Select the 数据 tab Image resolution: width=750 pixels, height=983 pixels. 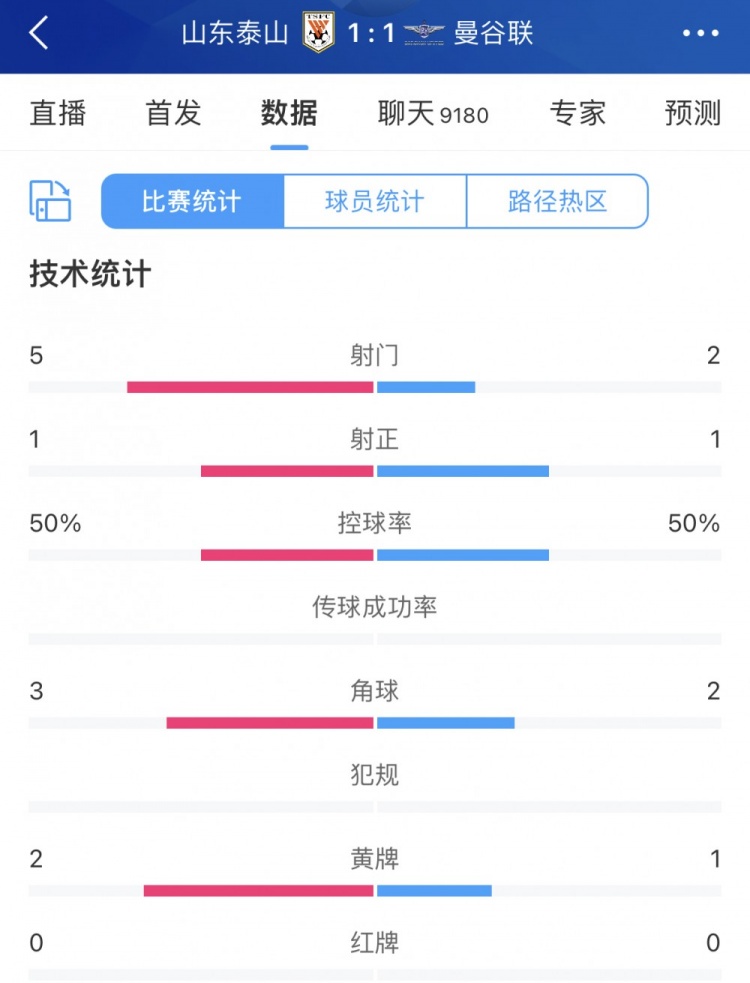pos(289,113)
